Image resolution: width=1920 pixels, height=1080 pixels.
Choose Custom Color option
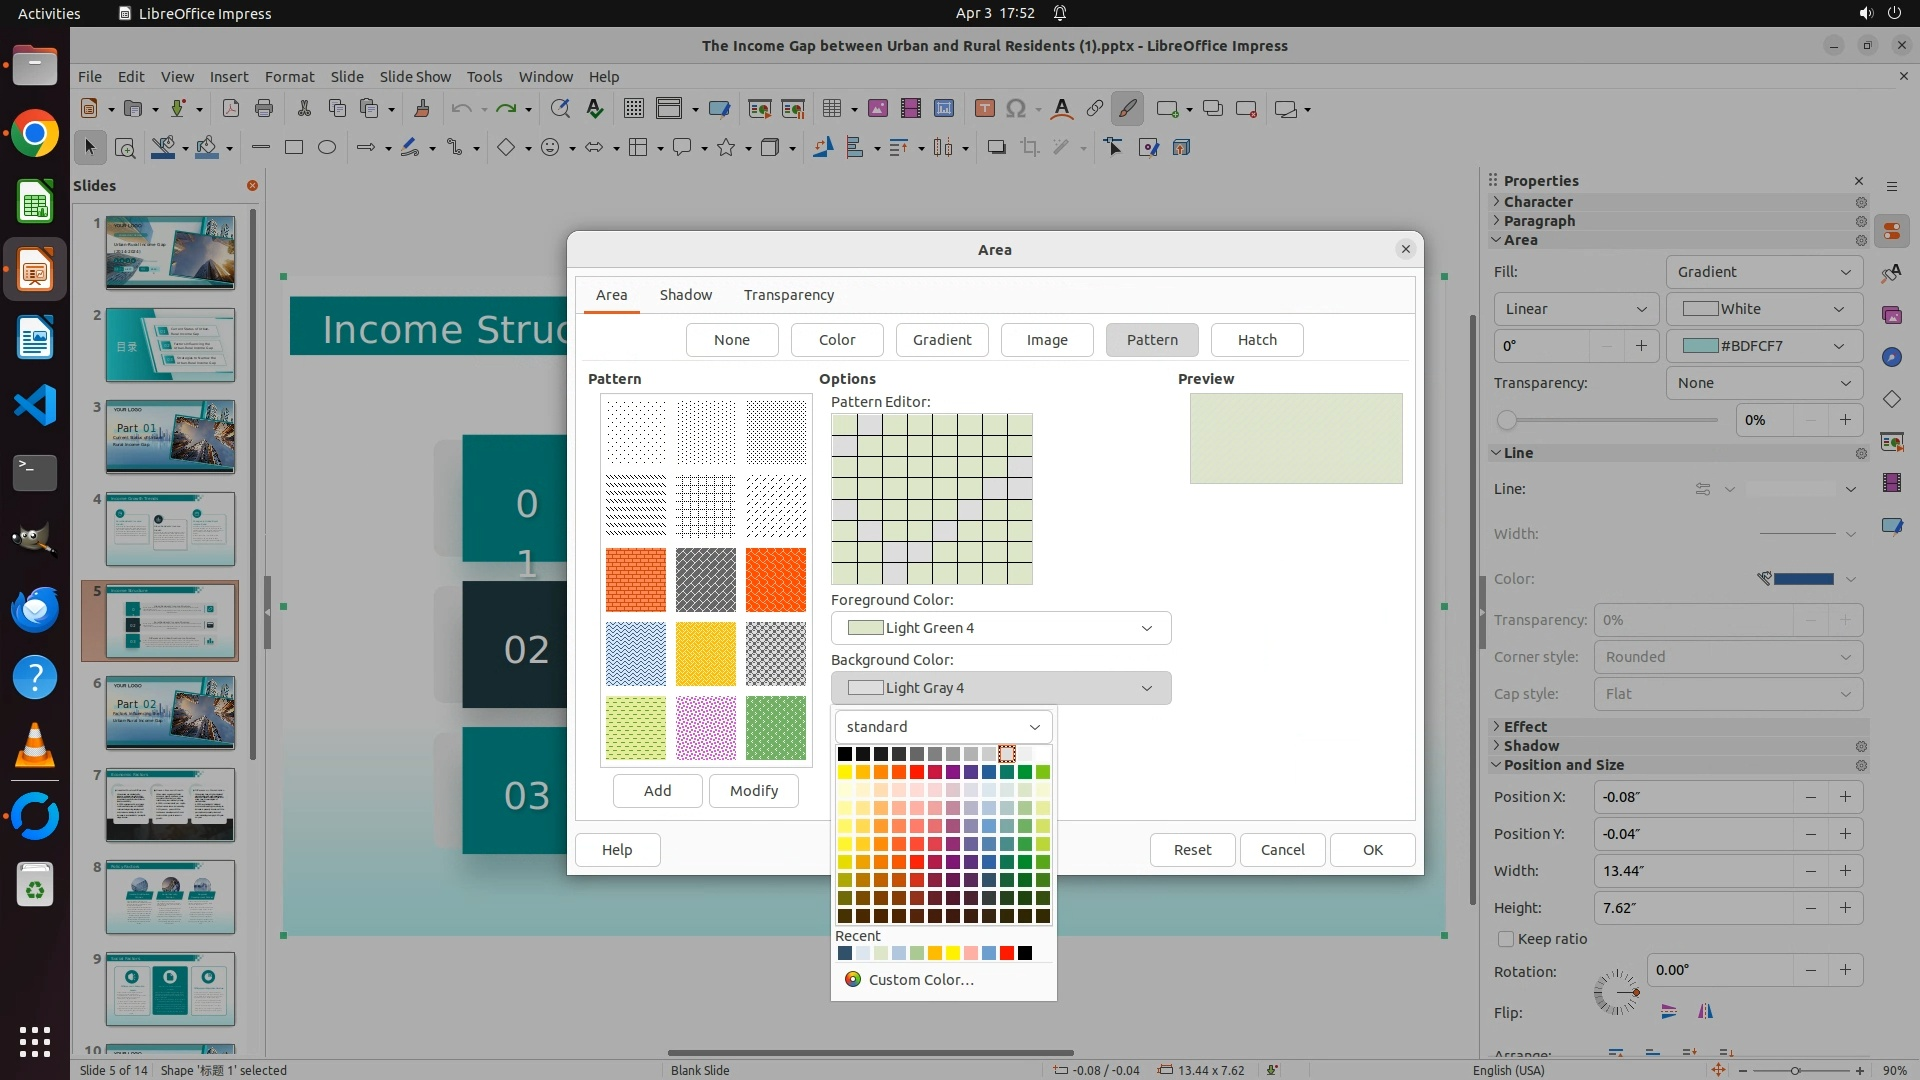920,980
